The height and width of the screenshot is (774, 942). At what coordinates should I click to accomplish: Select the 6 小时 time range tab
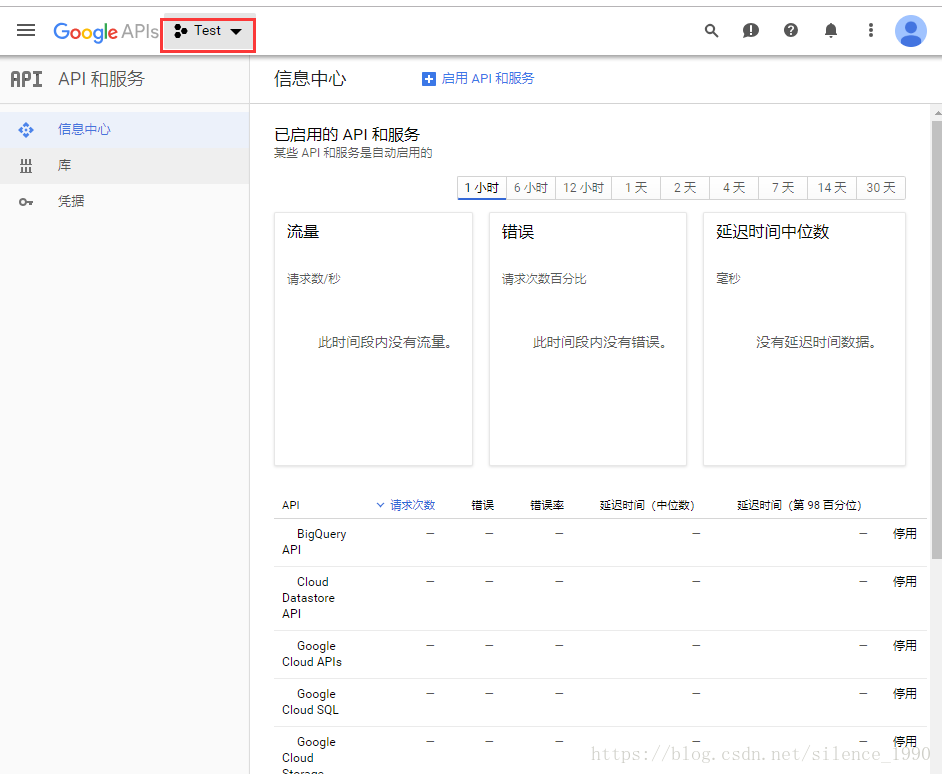point(530,187)
